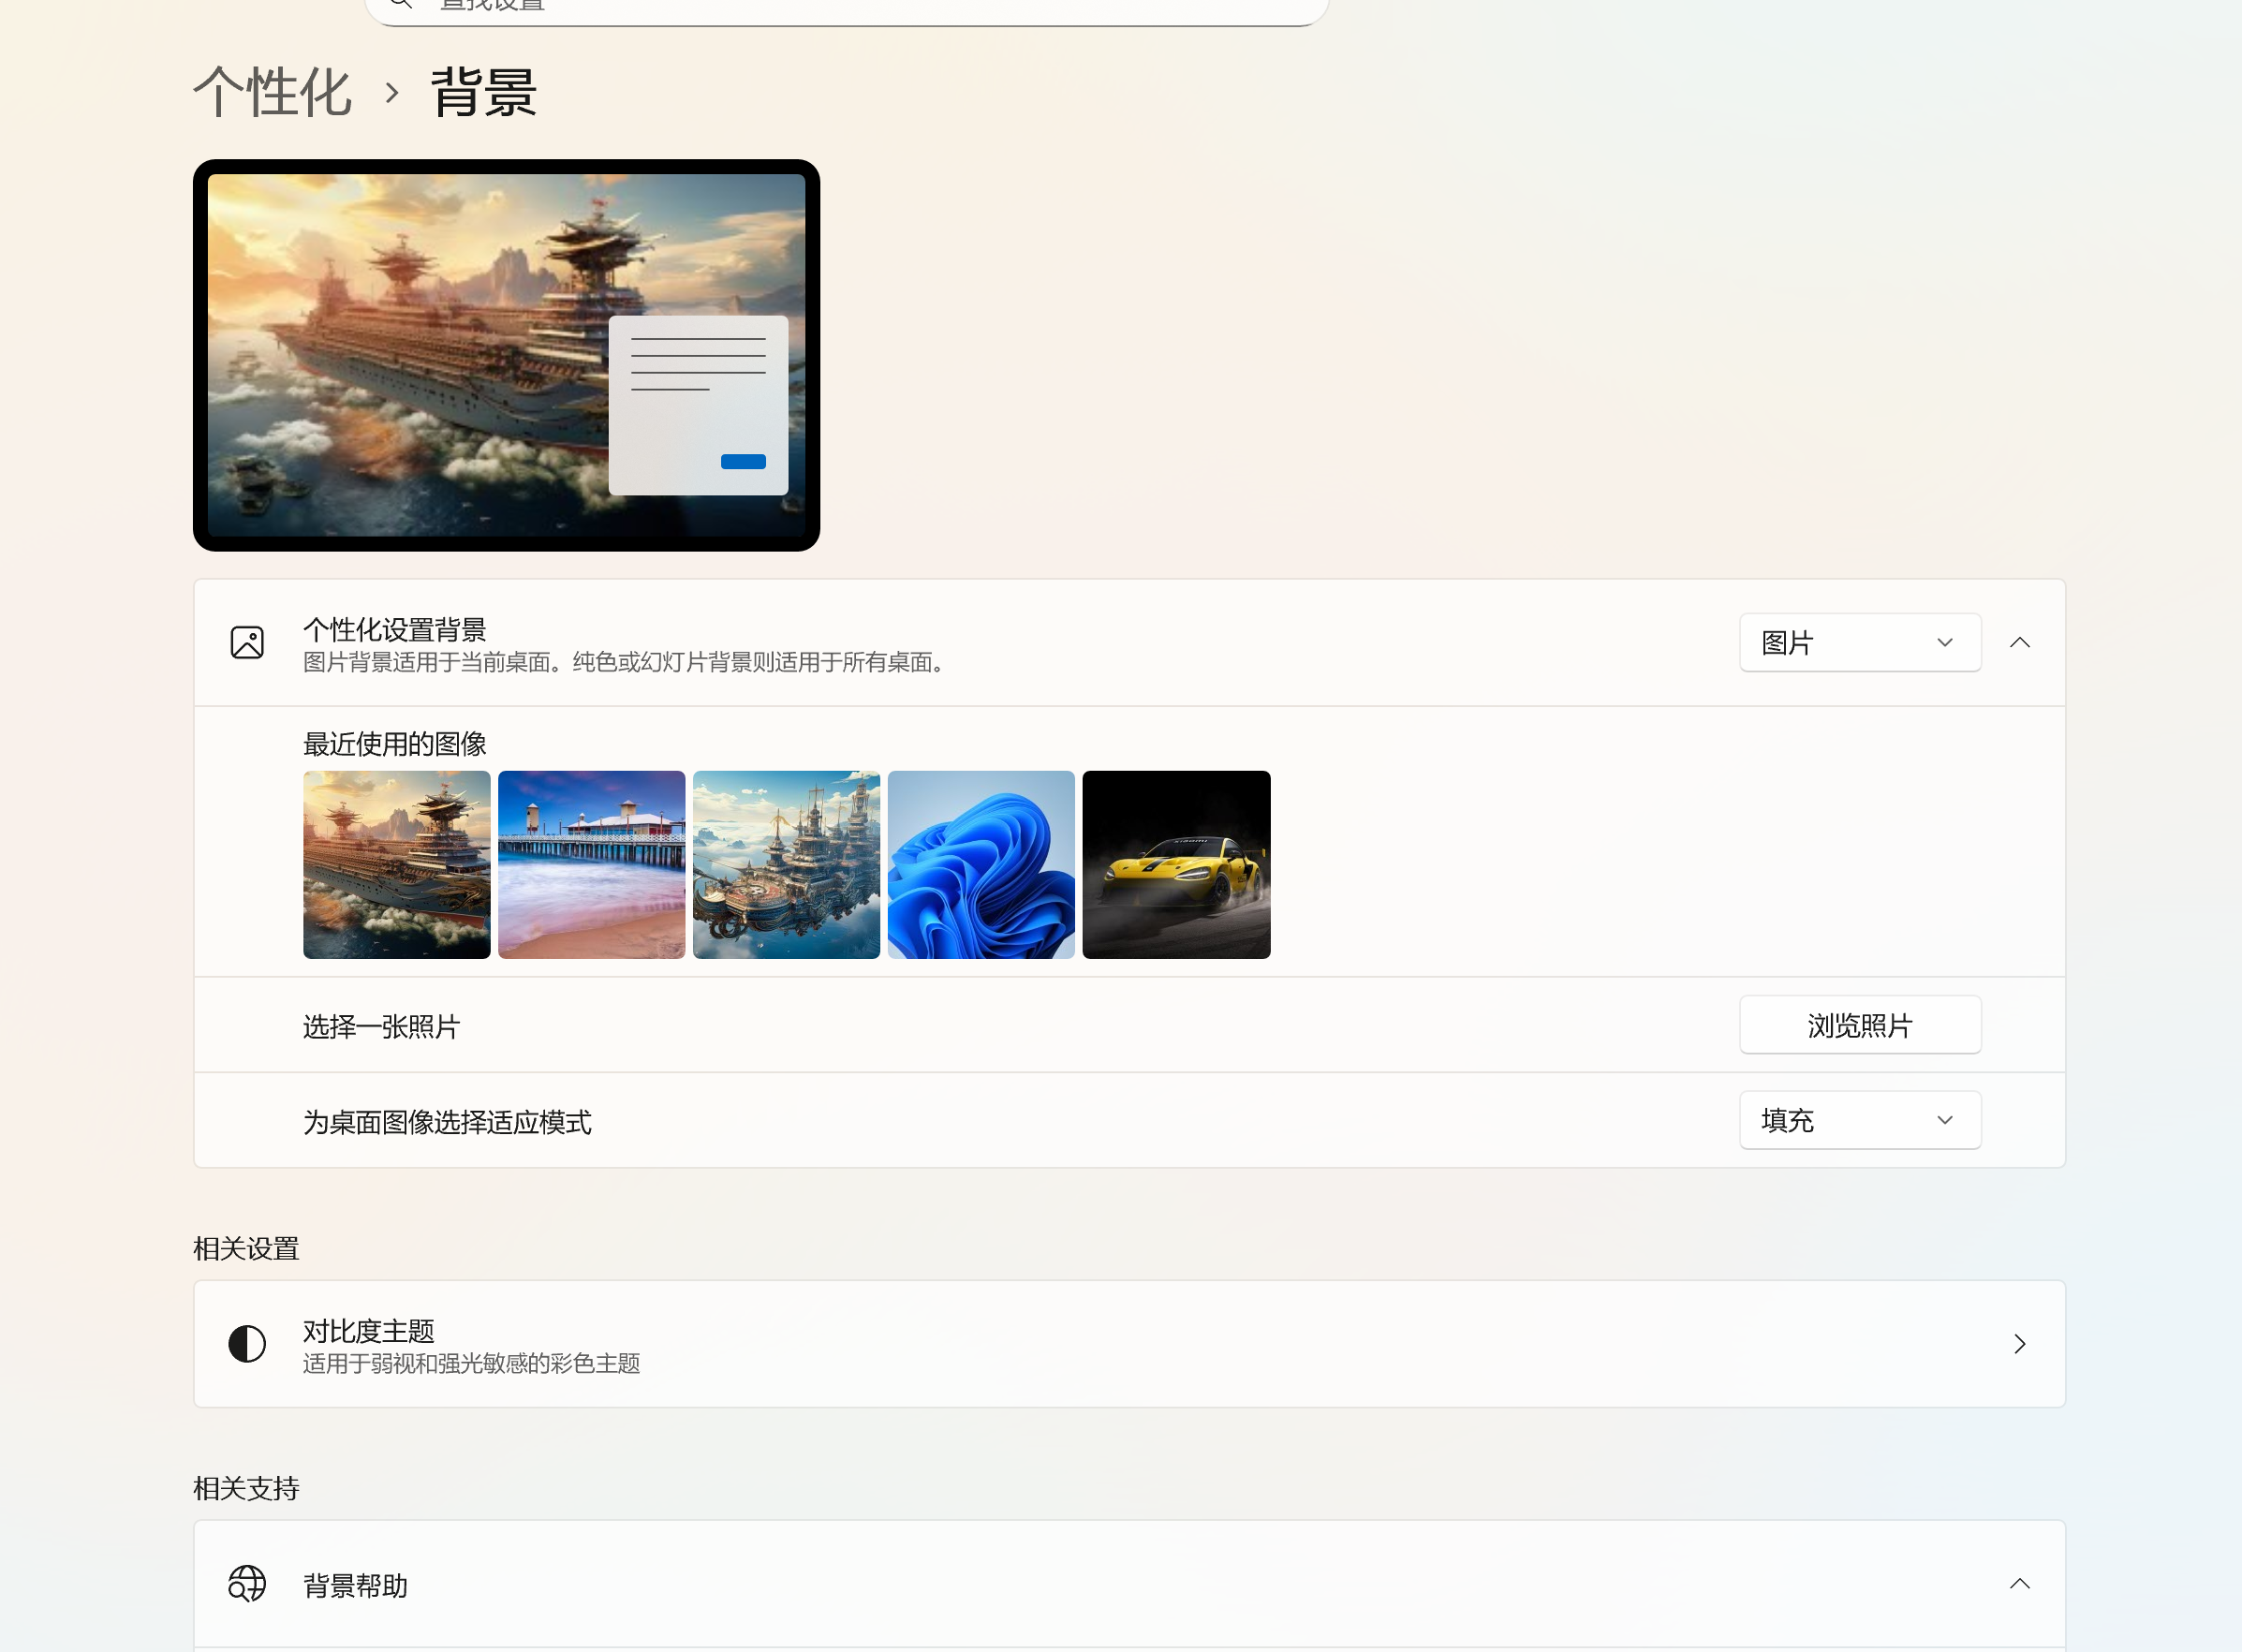Choose the beach pier image under 最近使用的图像
Image resolution: width=2242 pixels, height=1652 pixels.
pos(591,863)
